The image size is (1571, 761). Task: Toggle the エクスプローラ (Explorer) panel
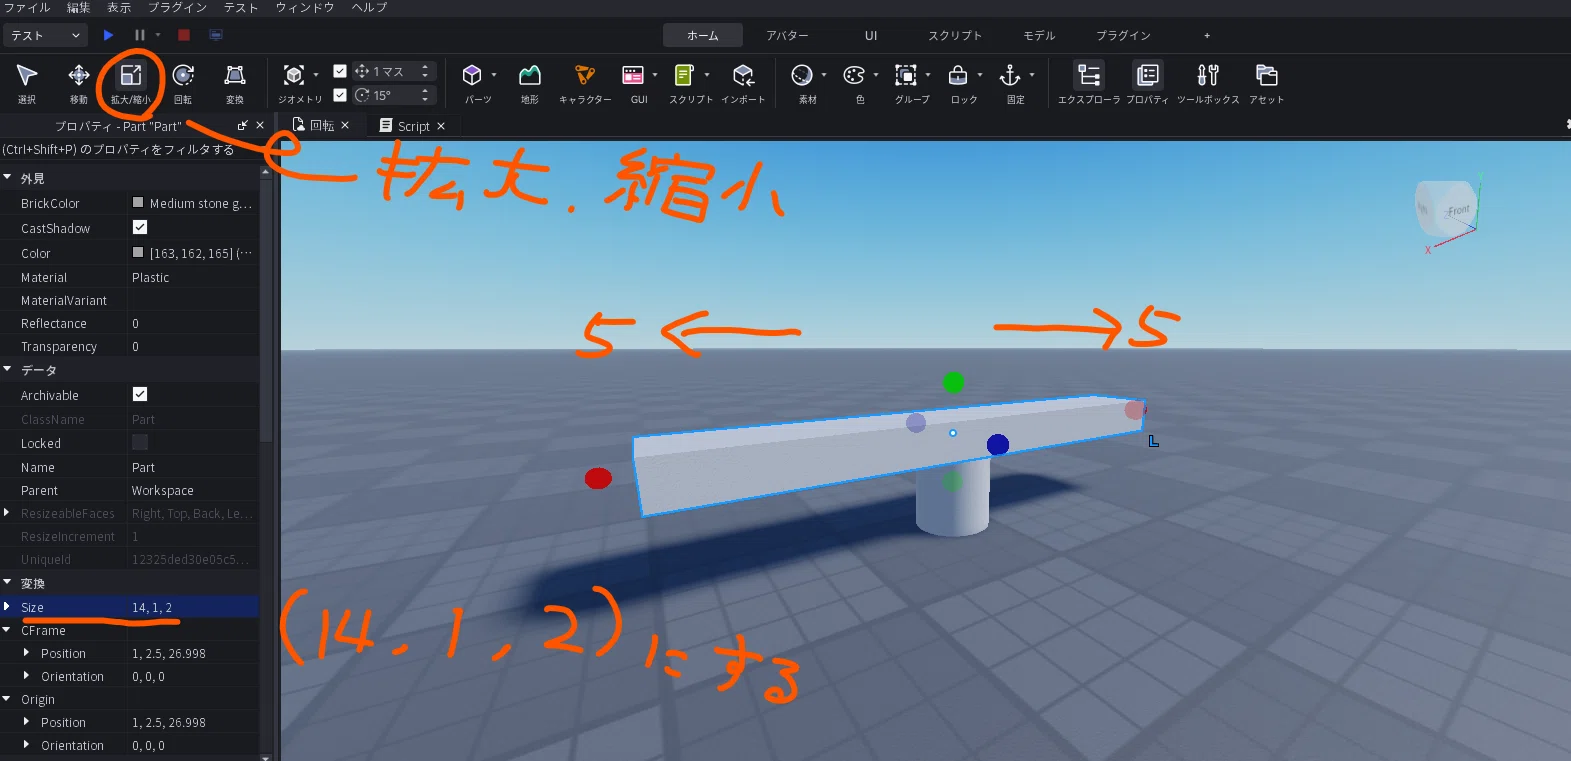click(1089, 83)
